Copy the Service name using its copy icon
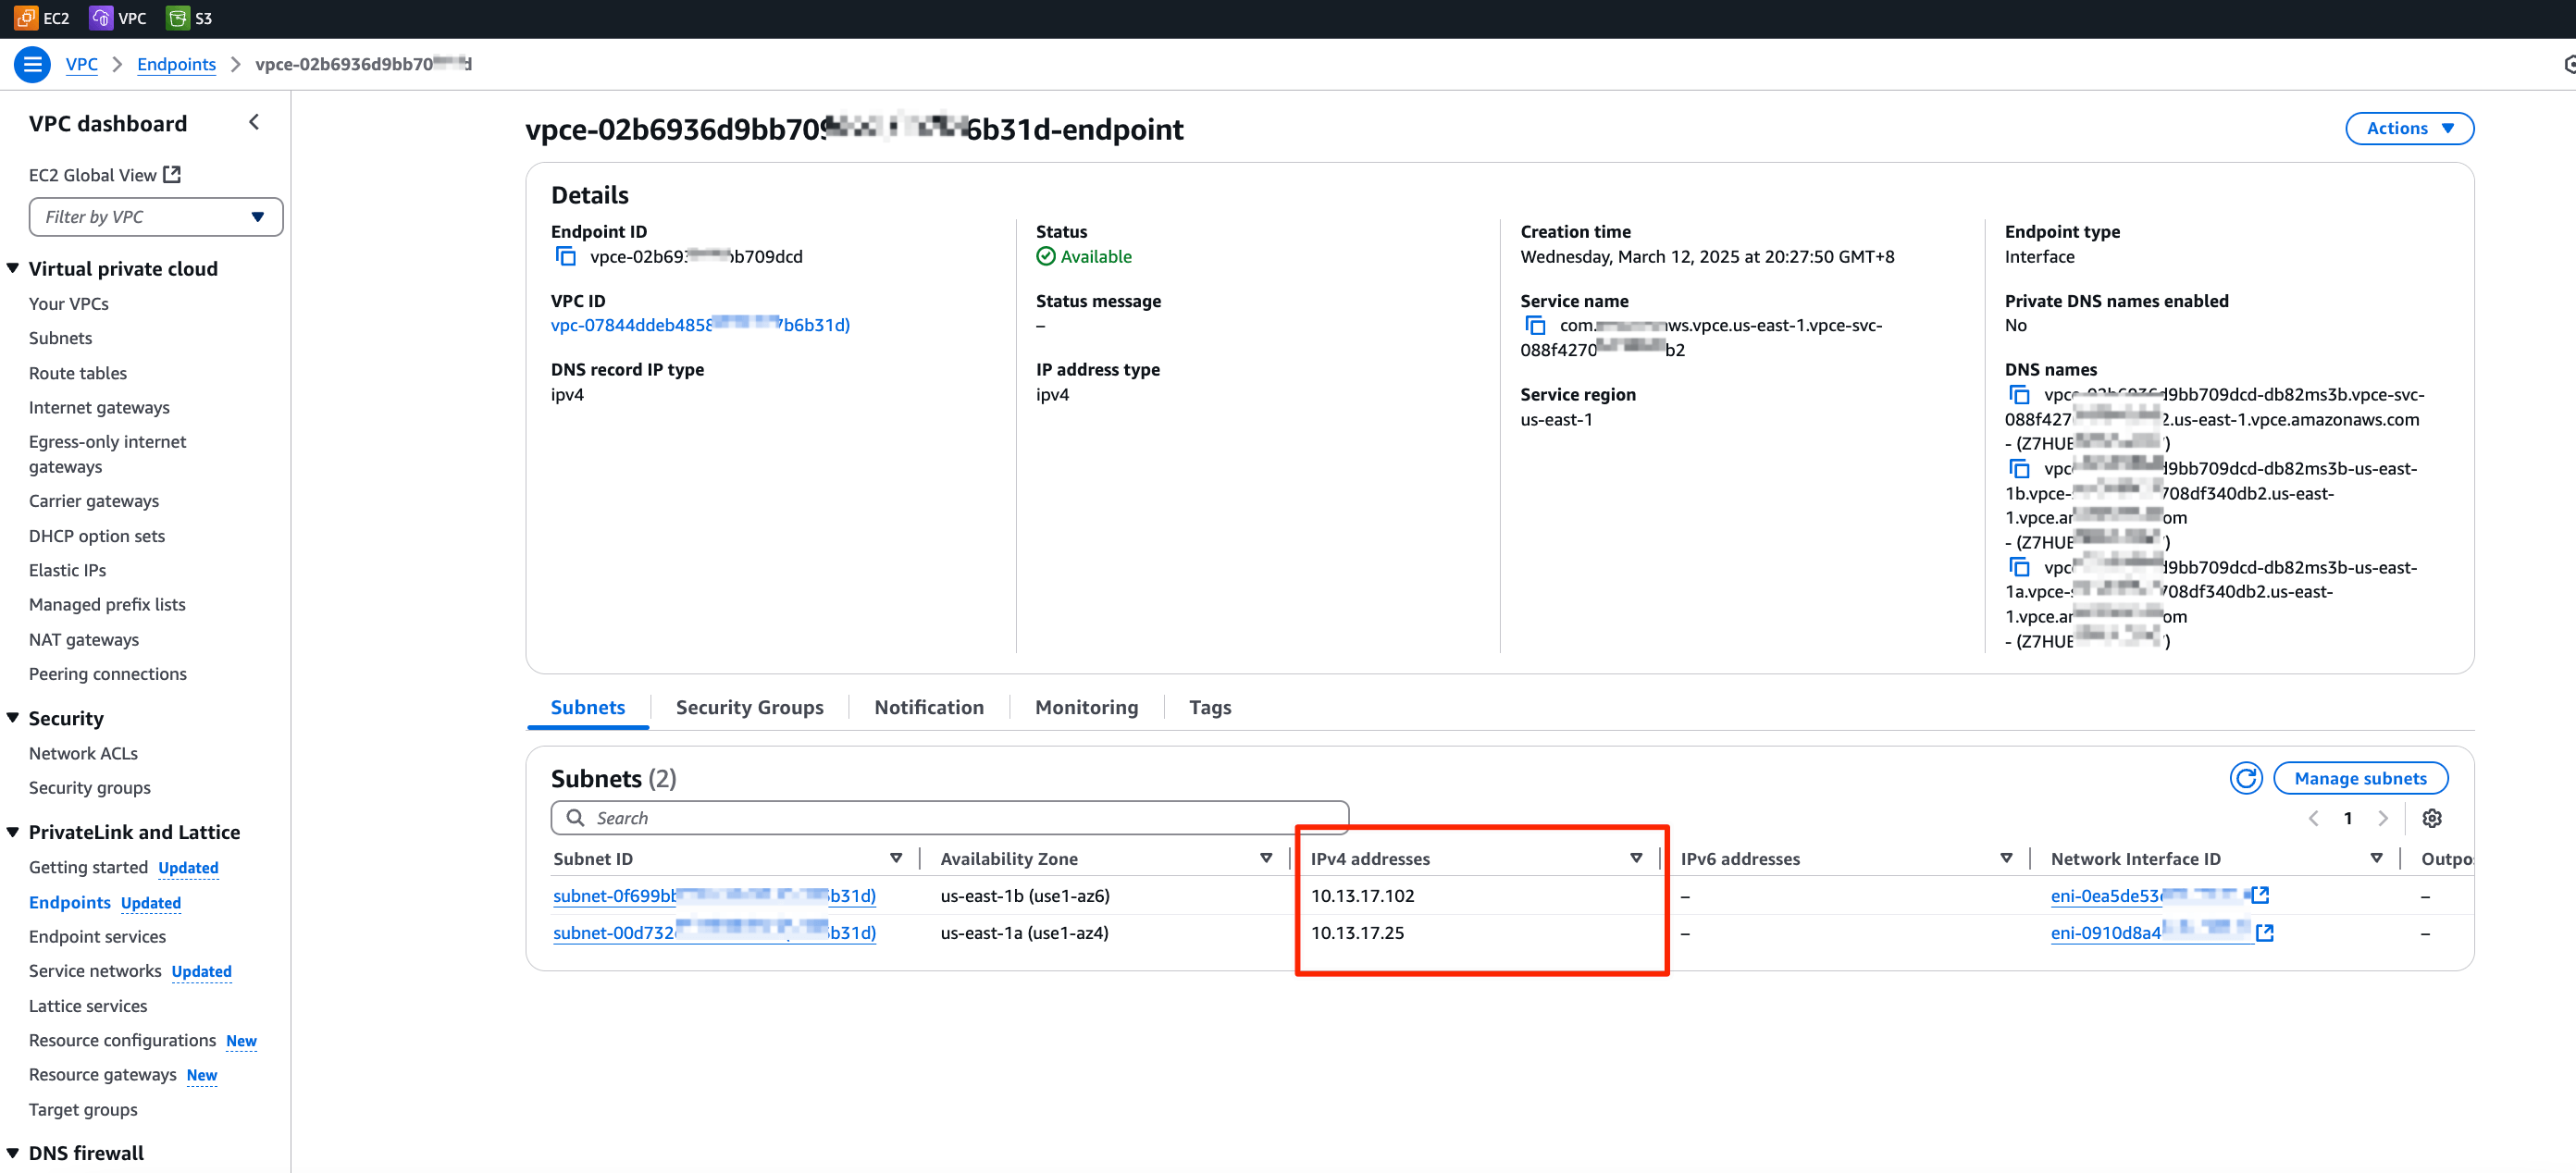The height and width of the screenshot is (1173, 2576). pyautogui.click(x=1535, y=325)
